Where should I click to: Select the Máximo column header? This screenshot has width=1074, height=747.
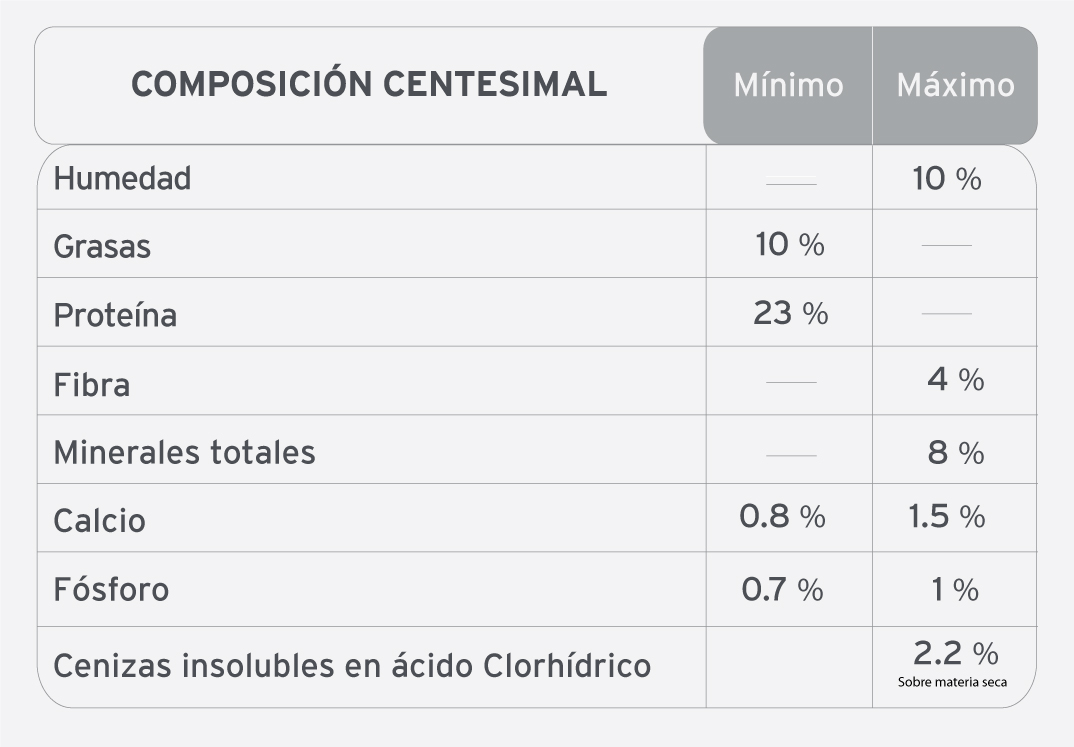(x=956, y=86)
